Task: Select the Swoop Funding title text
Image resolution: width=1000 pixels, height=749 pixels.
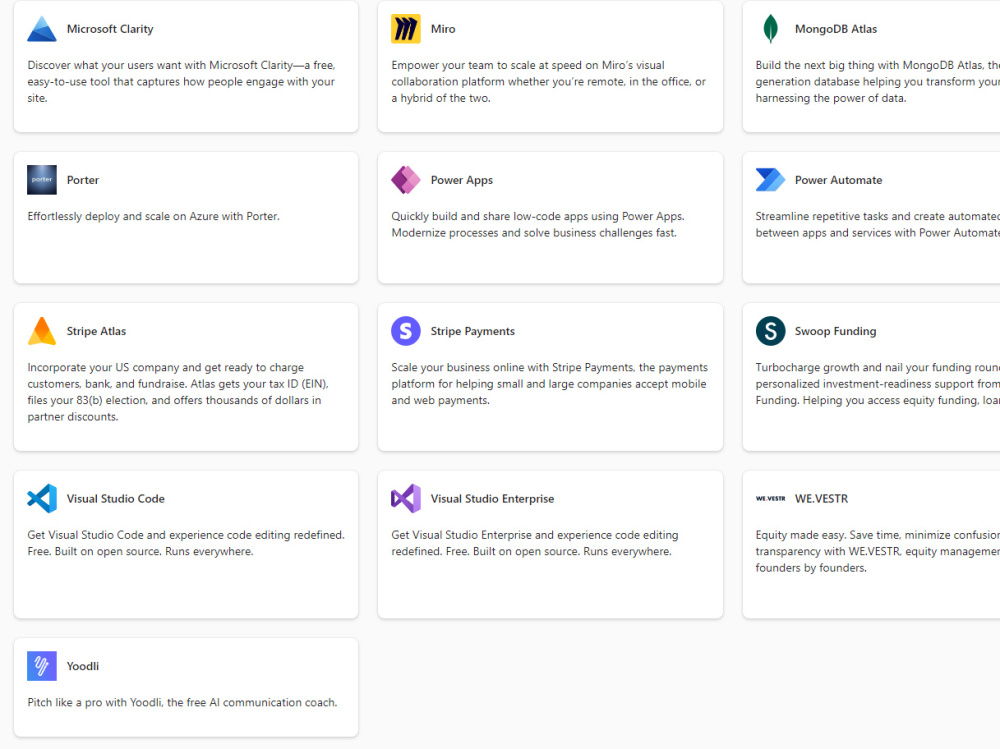Action: point(835,331)
